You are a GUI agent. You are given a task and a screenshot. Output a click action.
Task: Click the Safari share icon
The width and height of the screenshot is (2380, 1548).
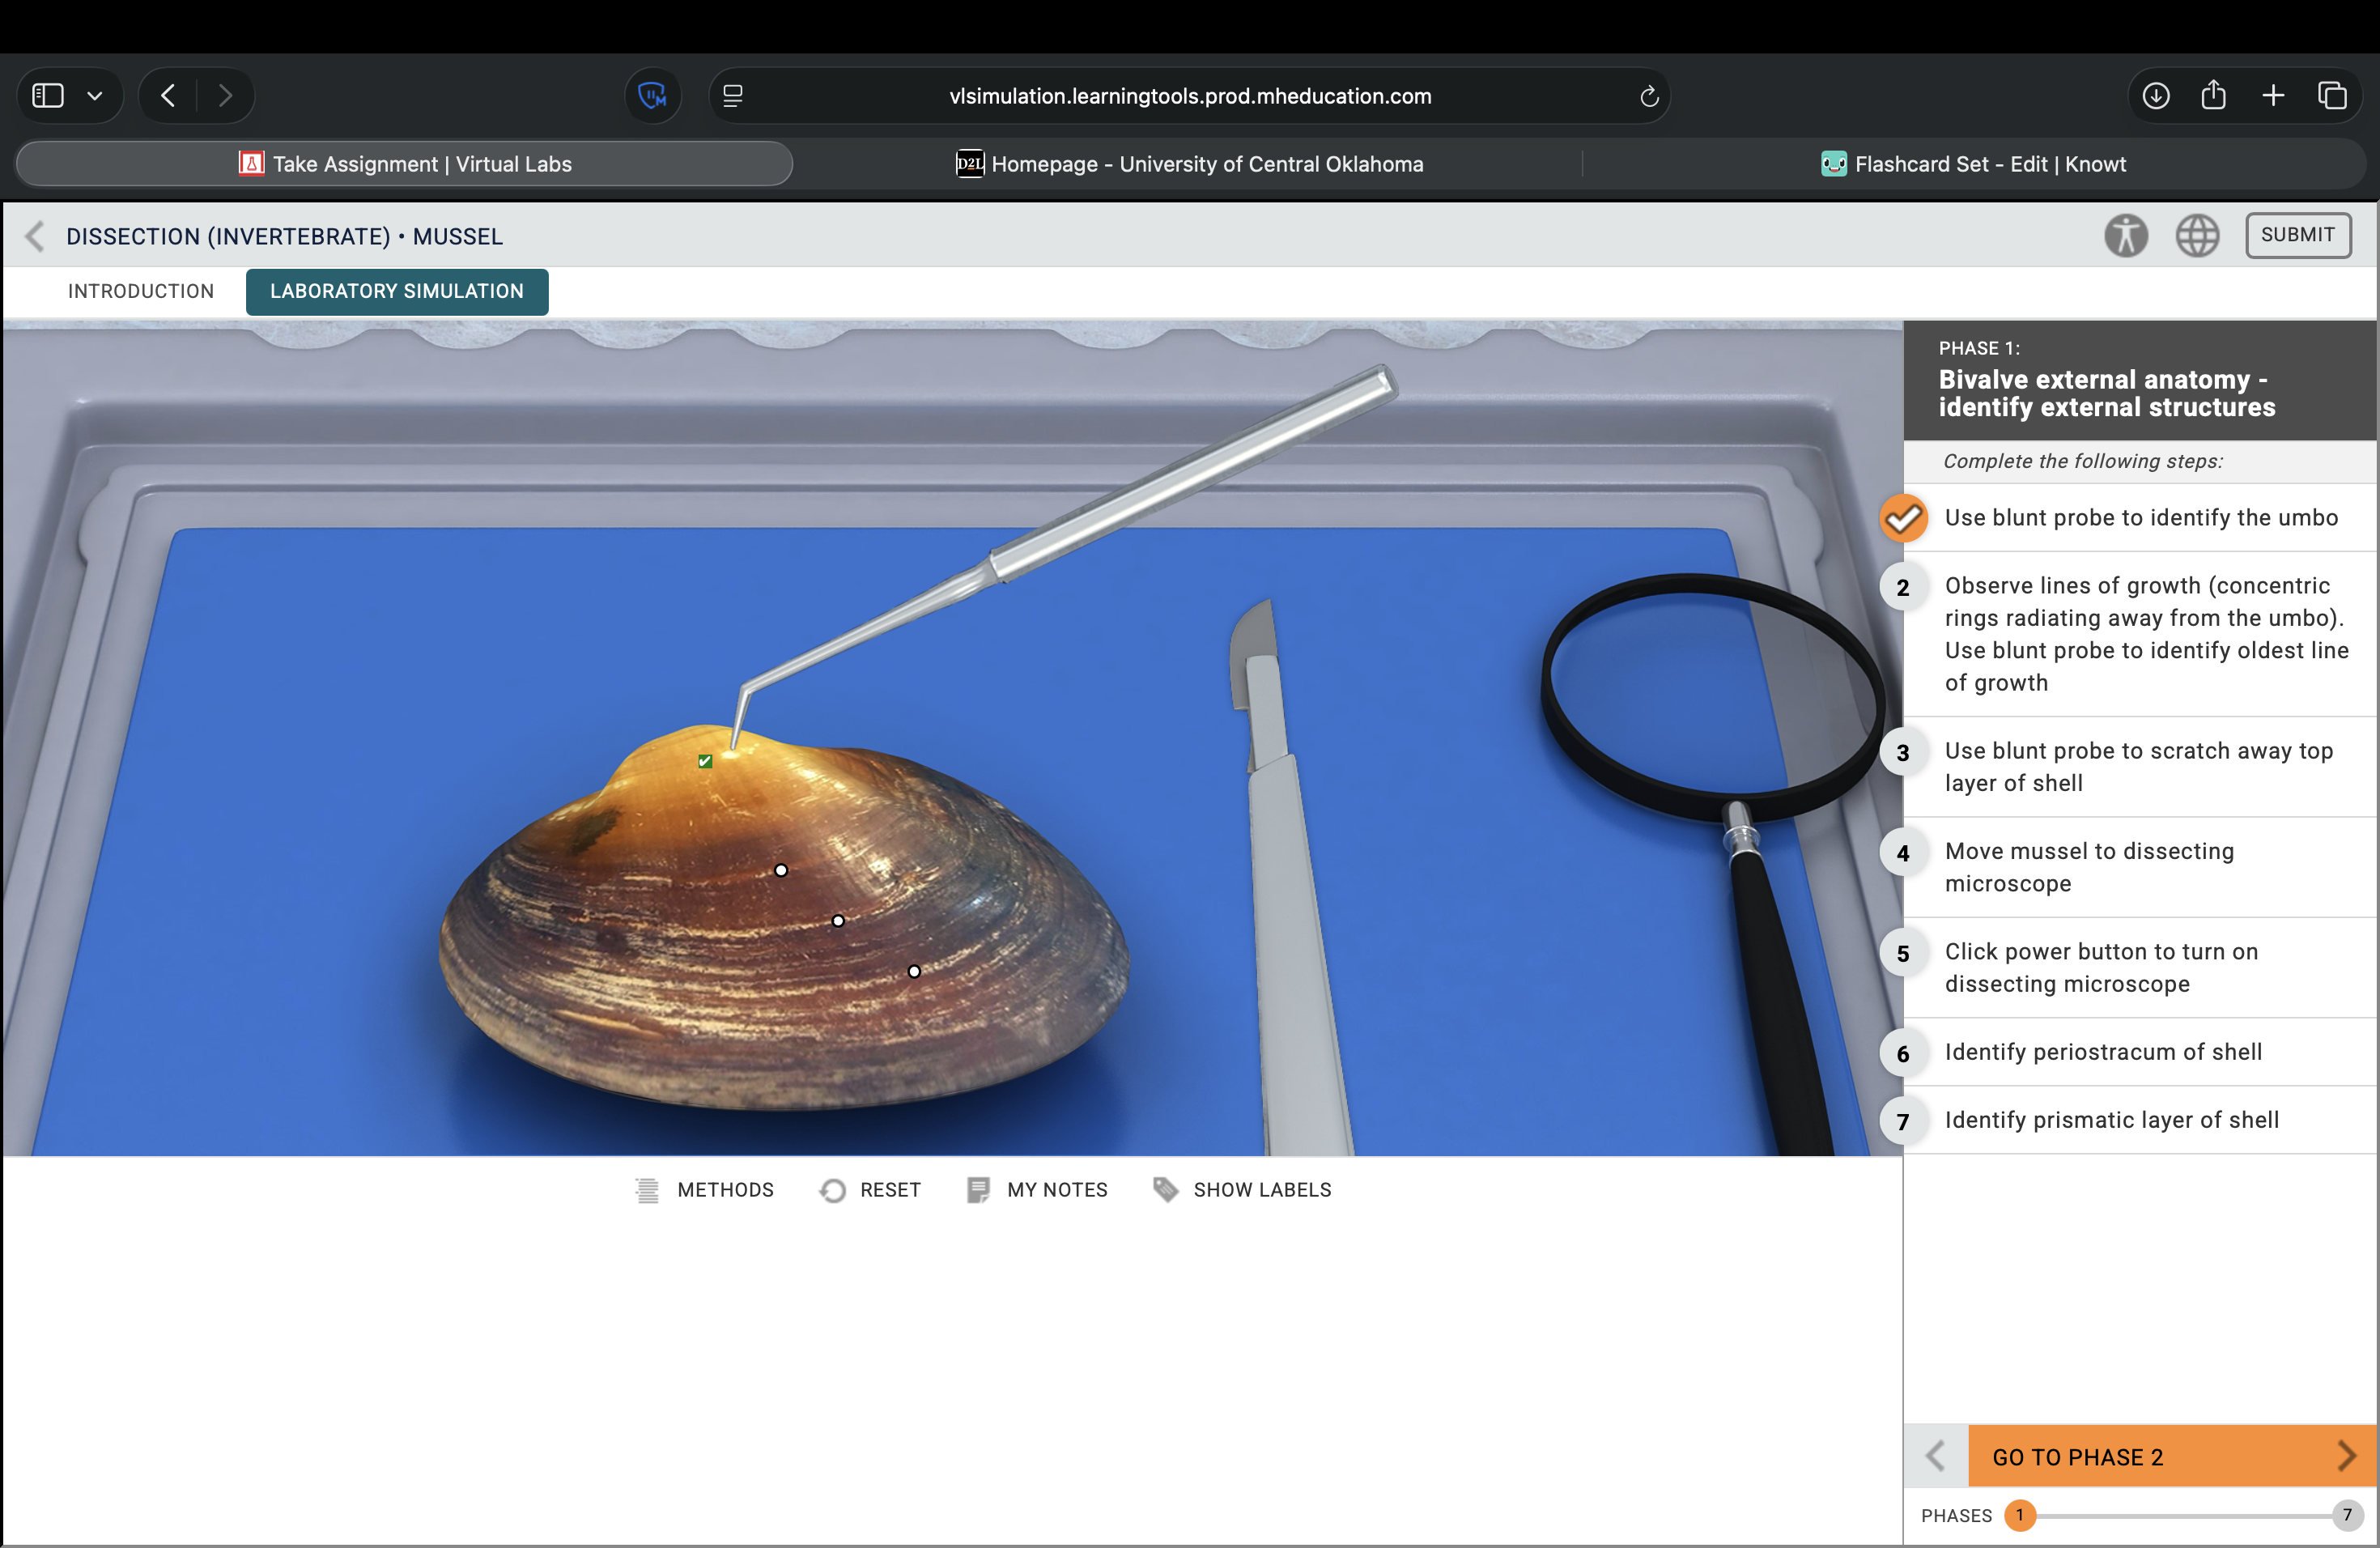pyautogui.click(x=2213, y=96)
